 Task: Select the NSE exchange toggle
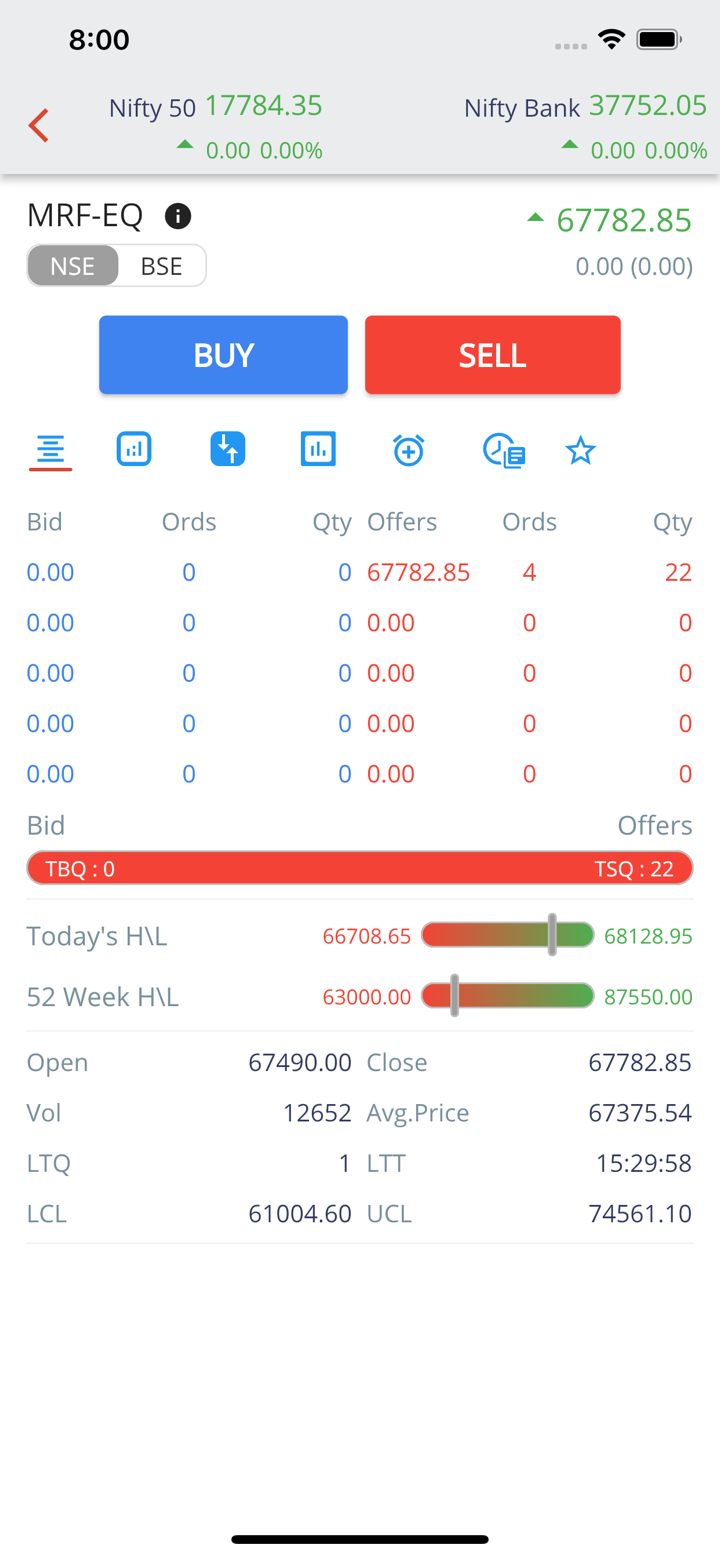tap(73, 266)
